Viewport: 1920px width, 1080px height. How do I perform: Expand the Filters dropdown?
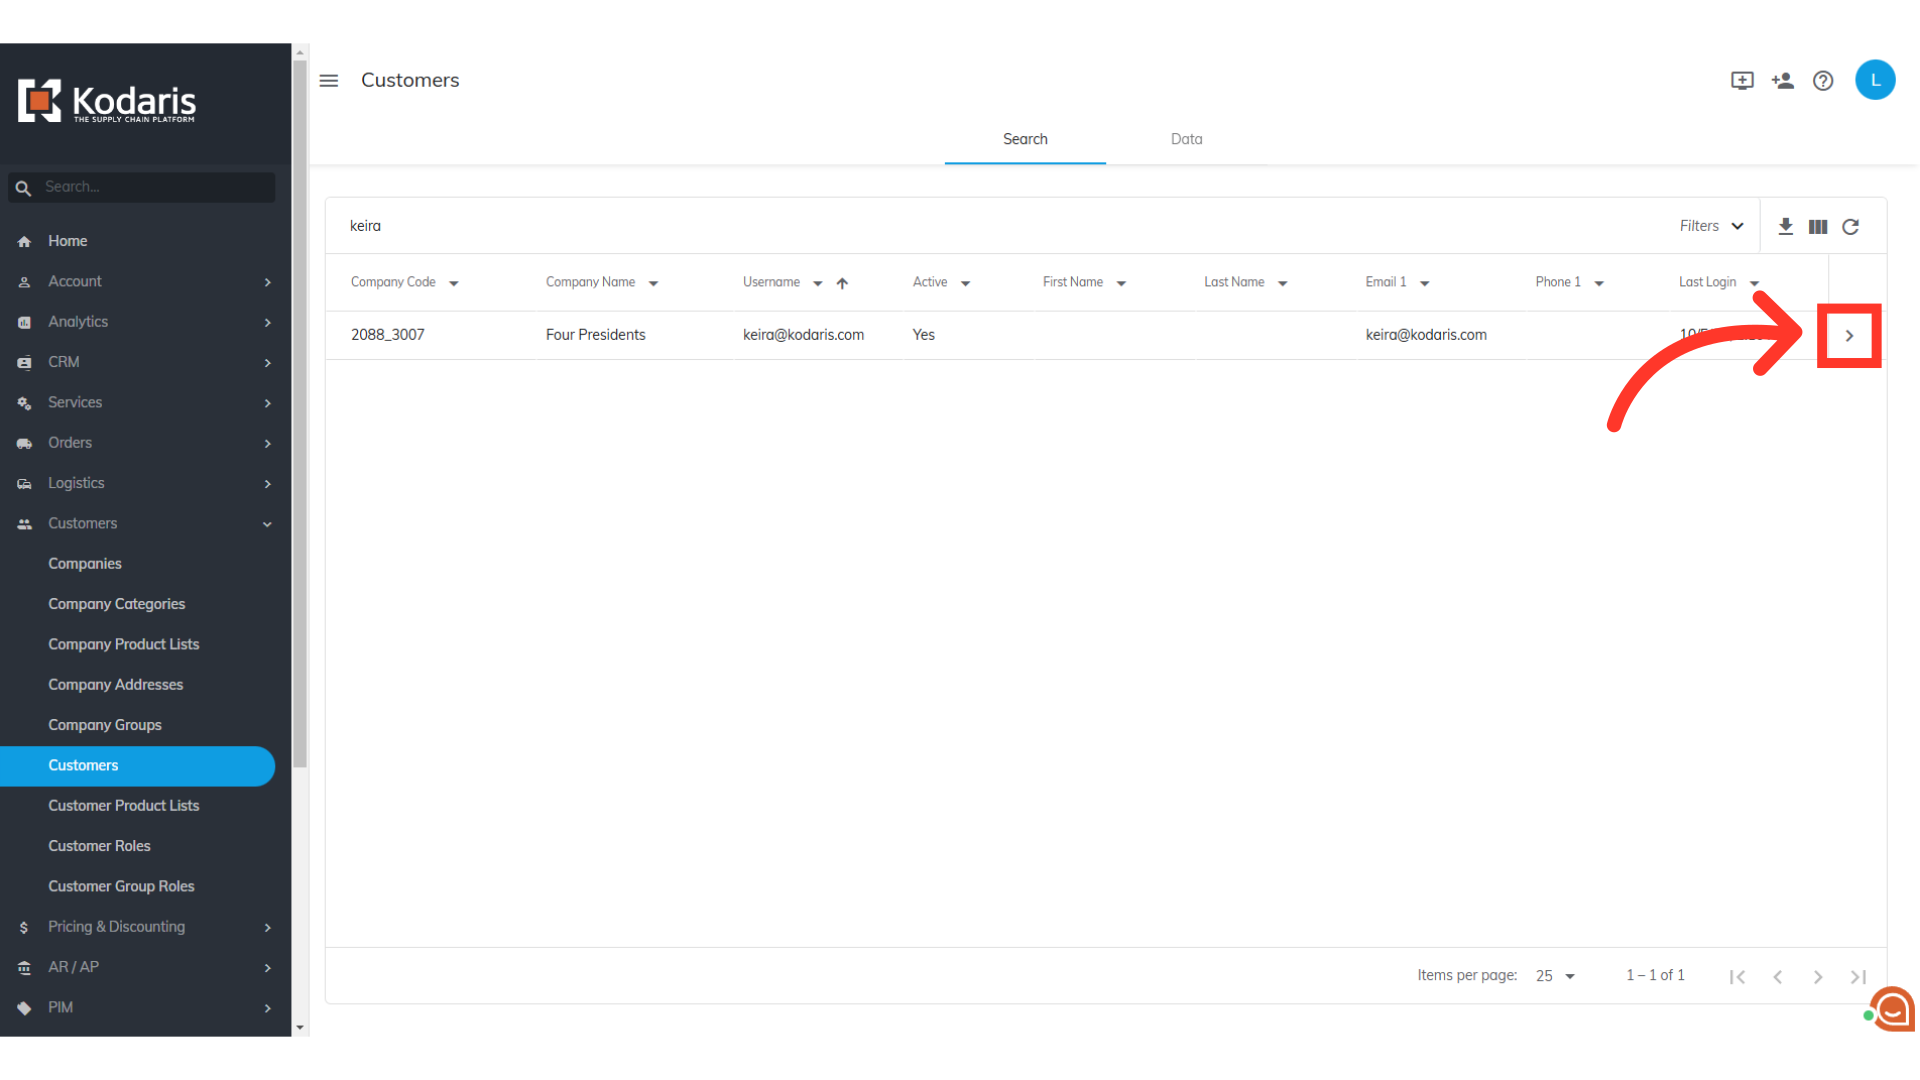click(1711, 226)
